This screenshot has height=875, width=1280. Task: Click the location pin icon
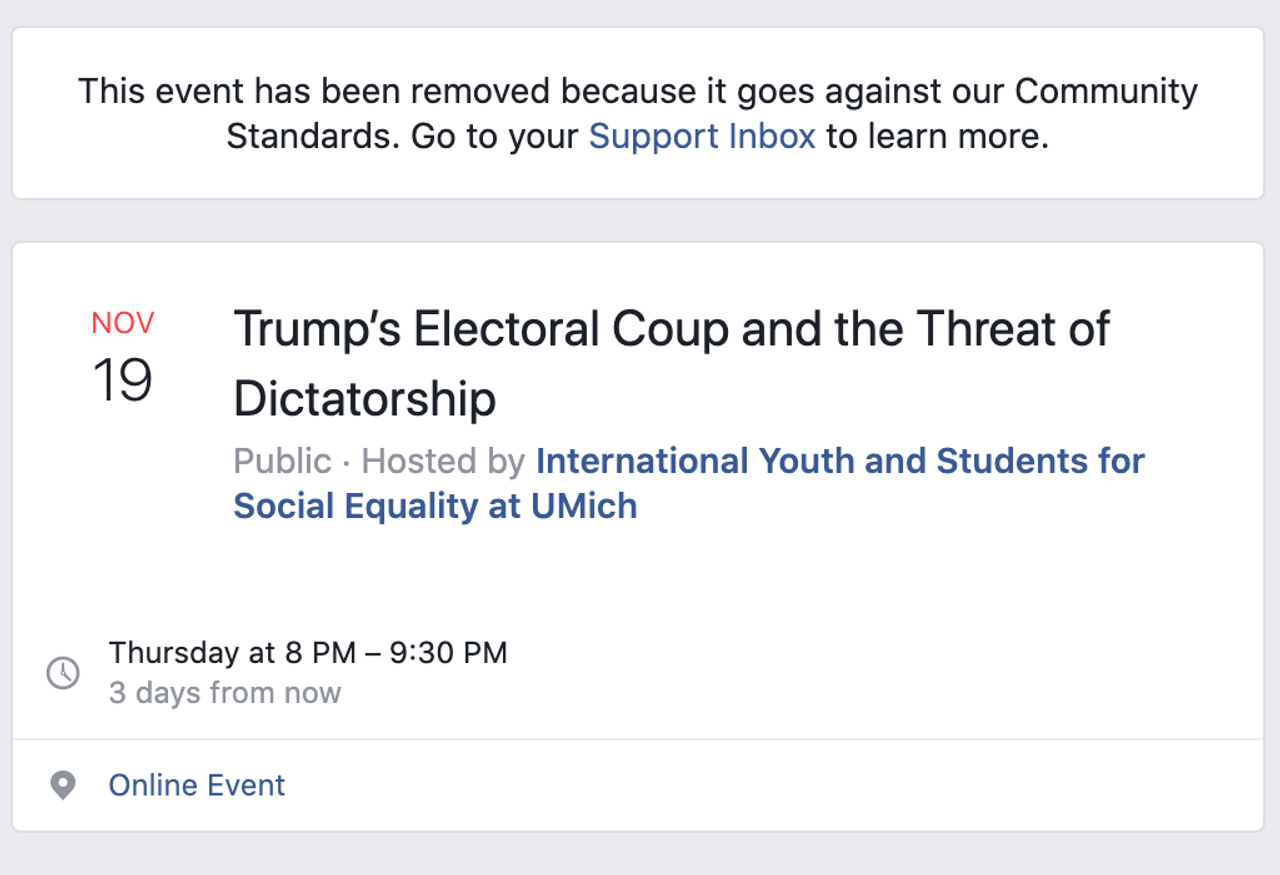[63, 786]
